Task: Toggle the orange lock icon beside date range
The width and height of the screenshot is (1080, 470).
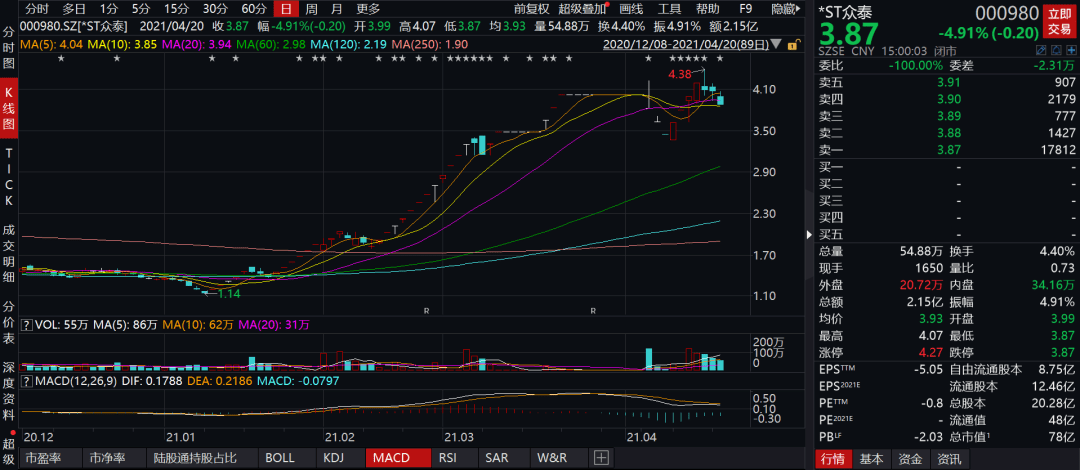Action: point(793,45)
